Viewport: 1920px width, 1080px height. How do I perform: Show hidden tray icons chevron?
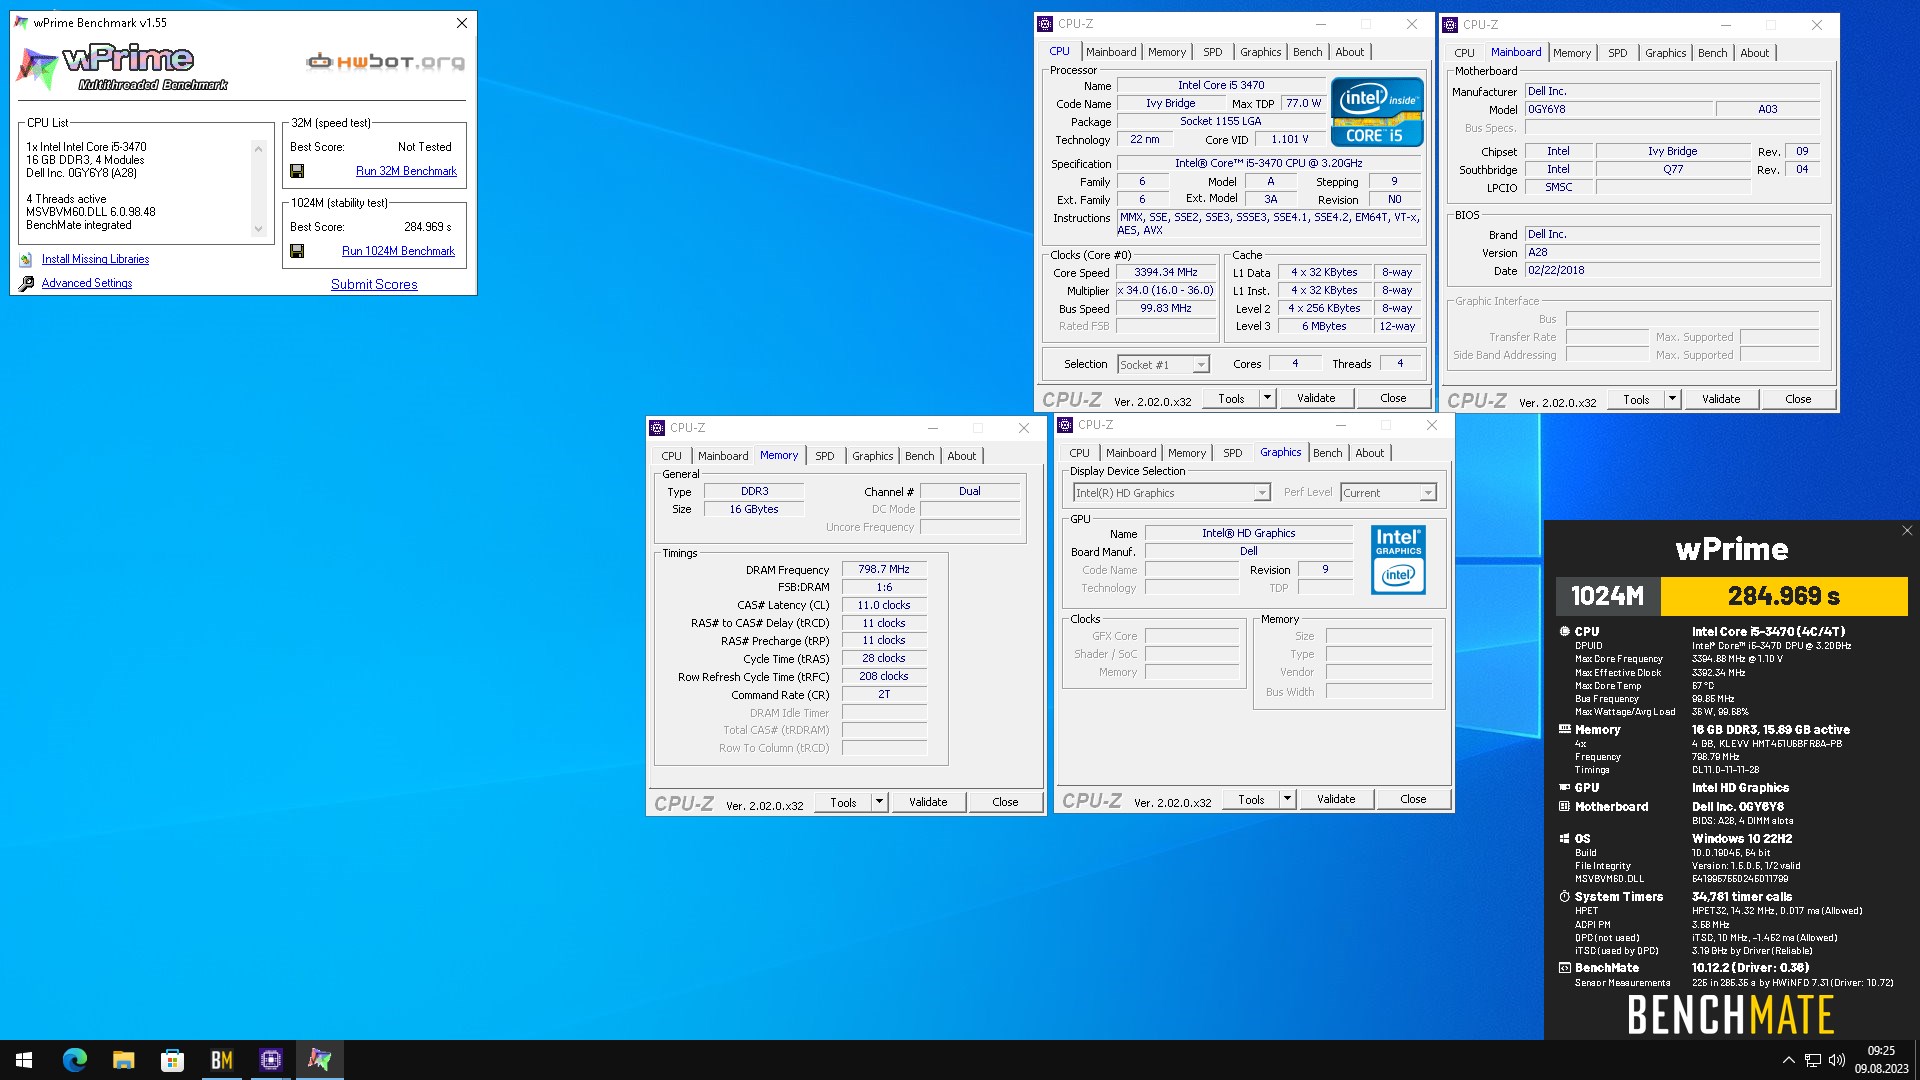[1788, 1060]
